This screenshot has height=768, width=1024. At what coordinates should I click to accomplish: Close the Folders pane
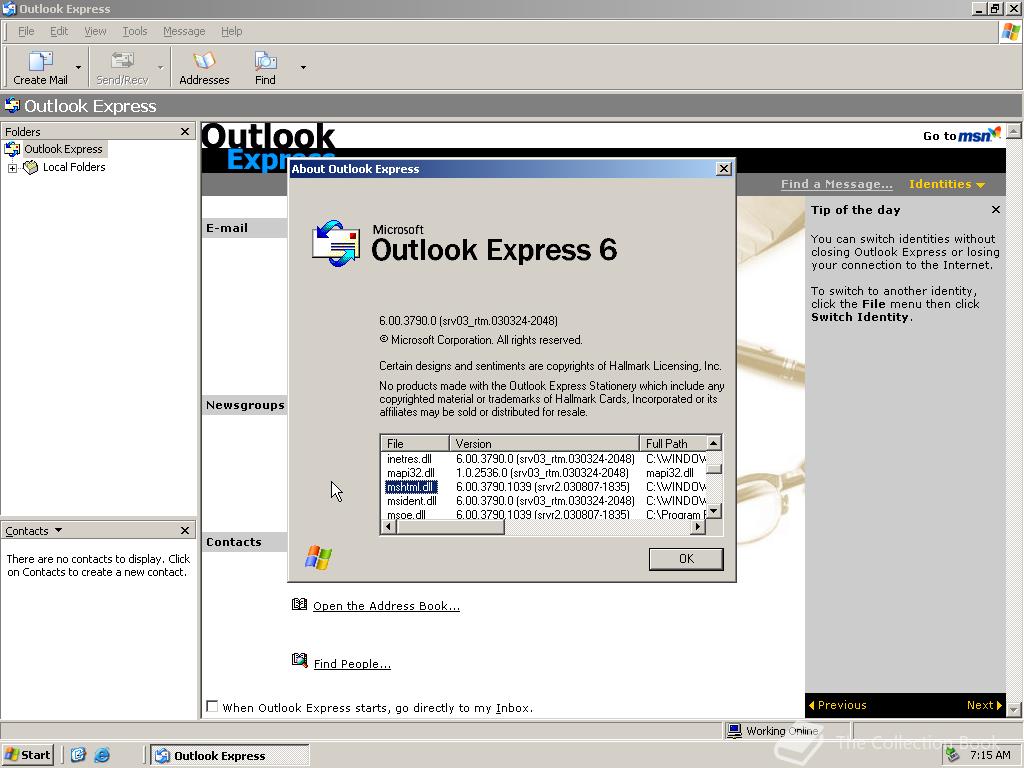pyautogui.click(x=185, y=131)
